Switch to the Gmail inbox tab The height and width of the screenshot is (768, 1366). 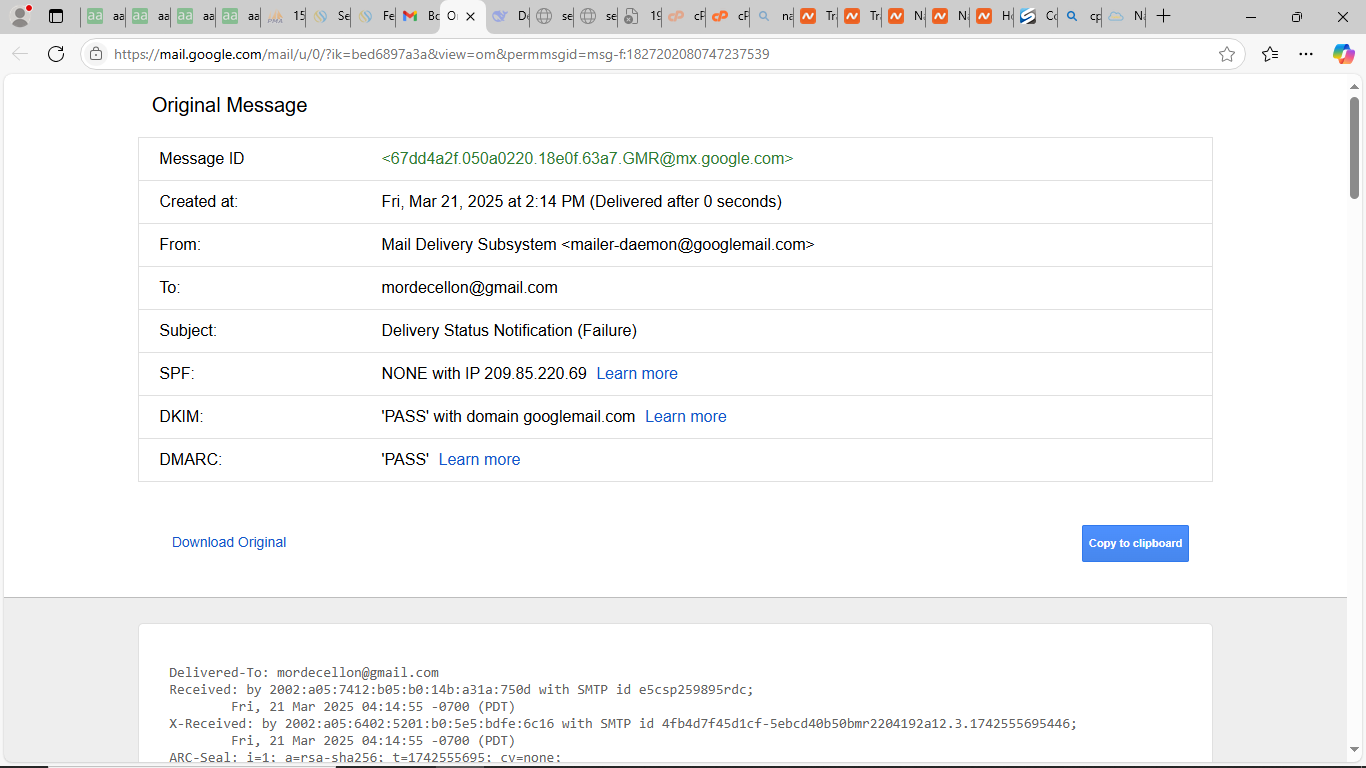[x=418, y=16]
